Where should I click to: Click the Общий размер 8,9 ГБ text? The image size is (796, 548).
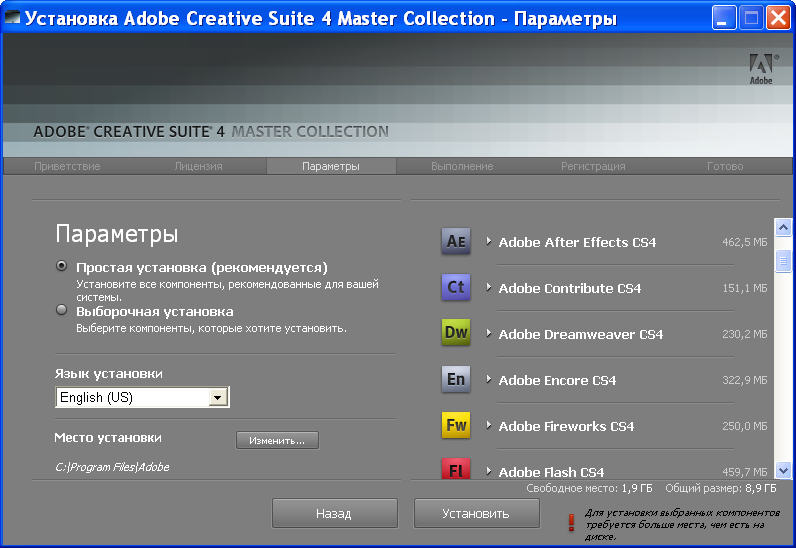click(x=721, y=489)
